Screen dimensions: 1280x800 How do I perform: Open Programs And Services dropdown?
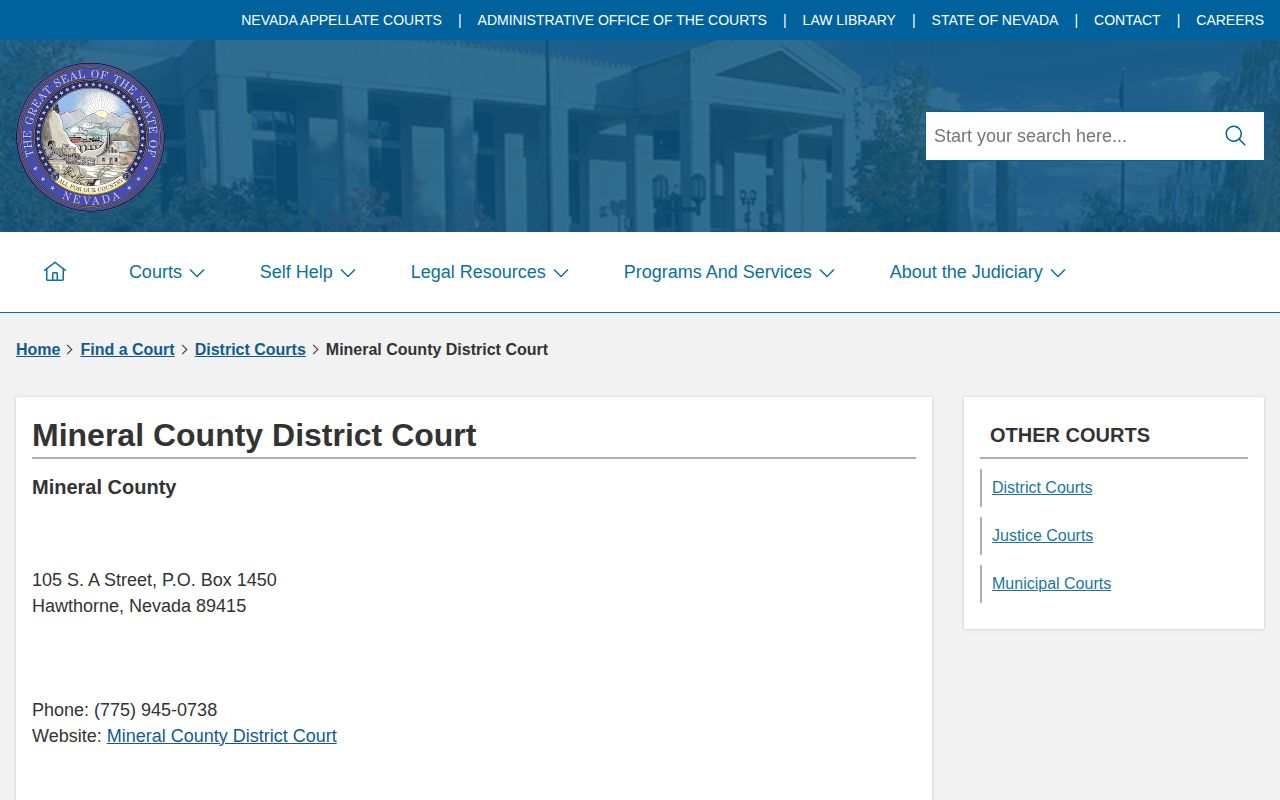point(729,272)
